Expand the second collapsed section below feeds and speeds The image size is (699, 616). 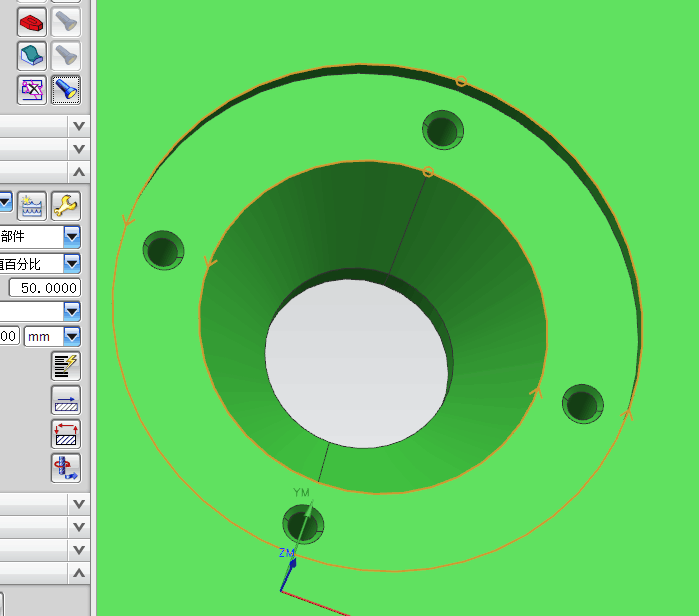(x=79, y=527)
